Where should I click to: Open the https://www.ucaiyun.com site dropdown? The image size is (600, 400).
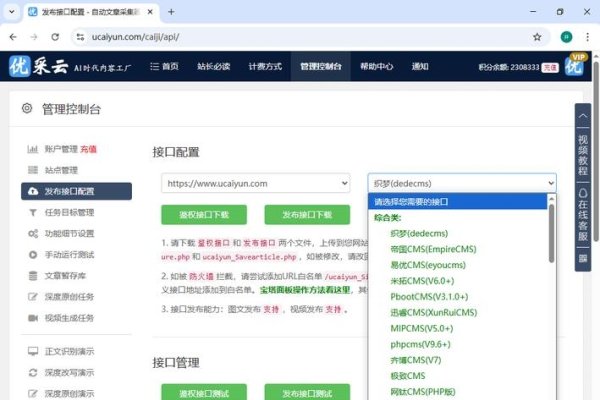[x=256, y=183]
